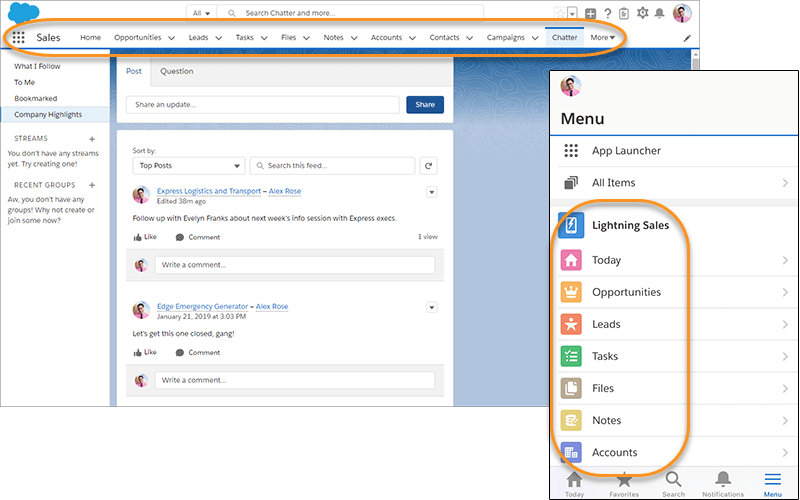800x500 pixels.
Task: Switch to the Question tab
Action: [177, 71]
